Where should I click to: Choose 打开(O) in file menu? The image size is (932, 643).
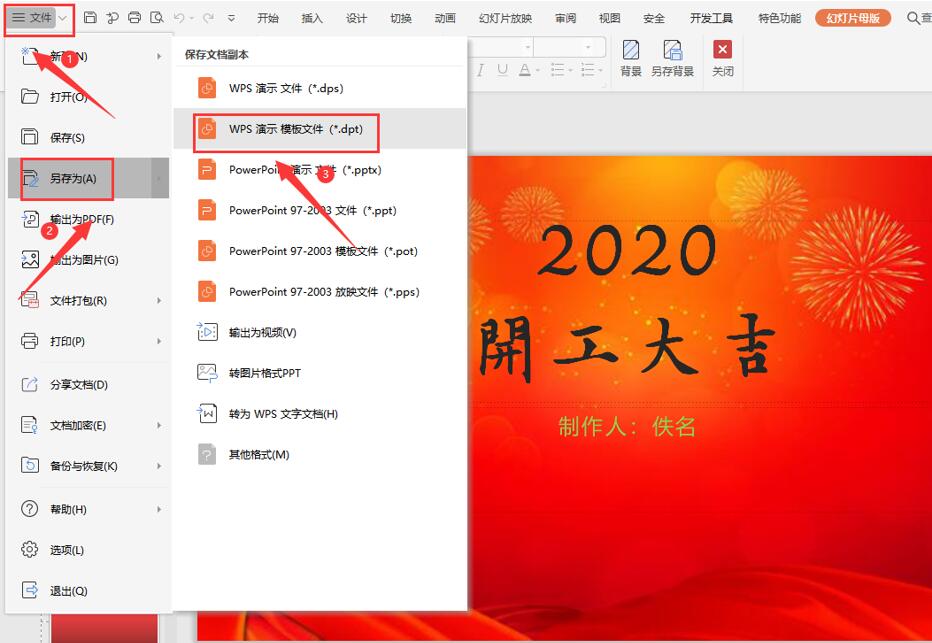[89, 97]
